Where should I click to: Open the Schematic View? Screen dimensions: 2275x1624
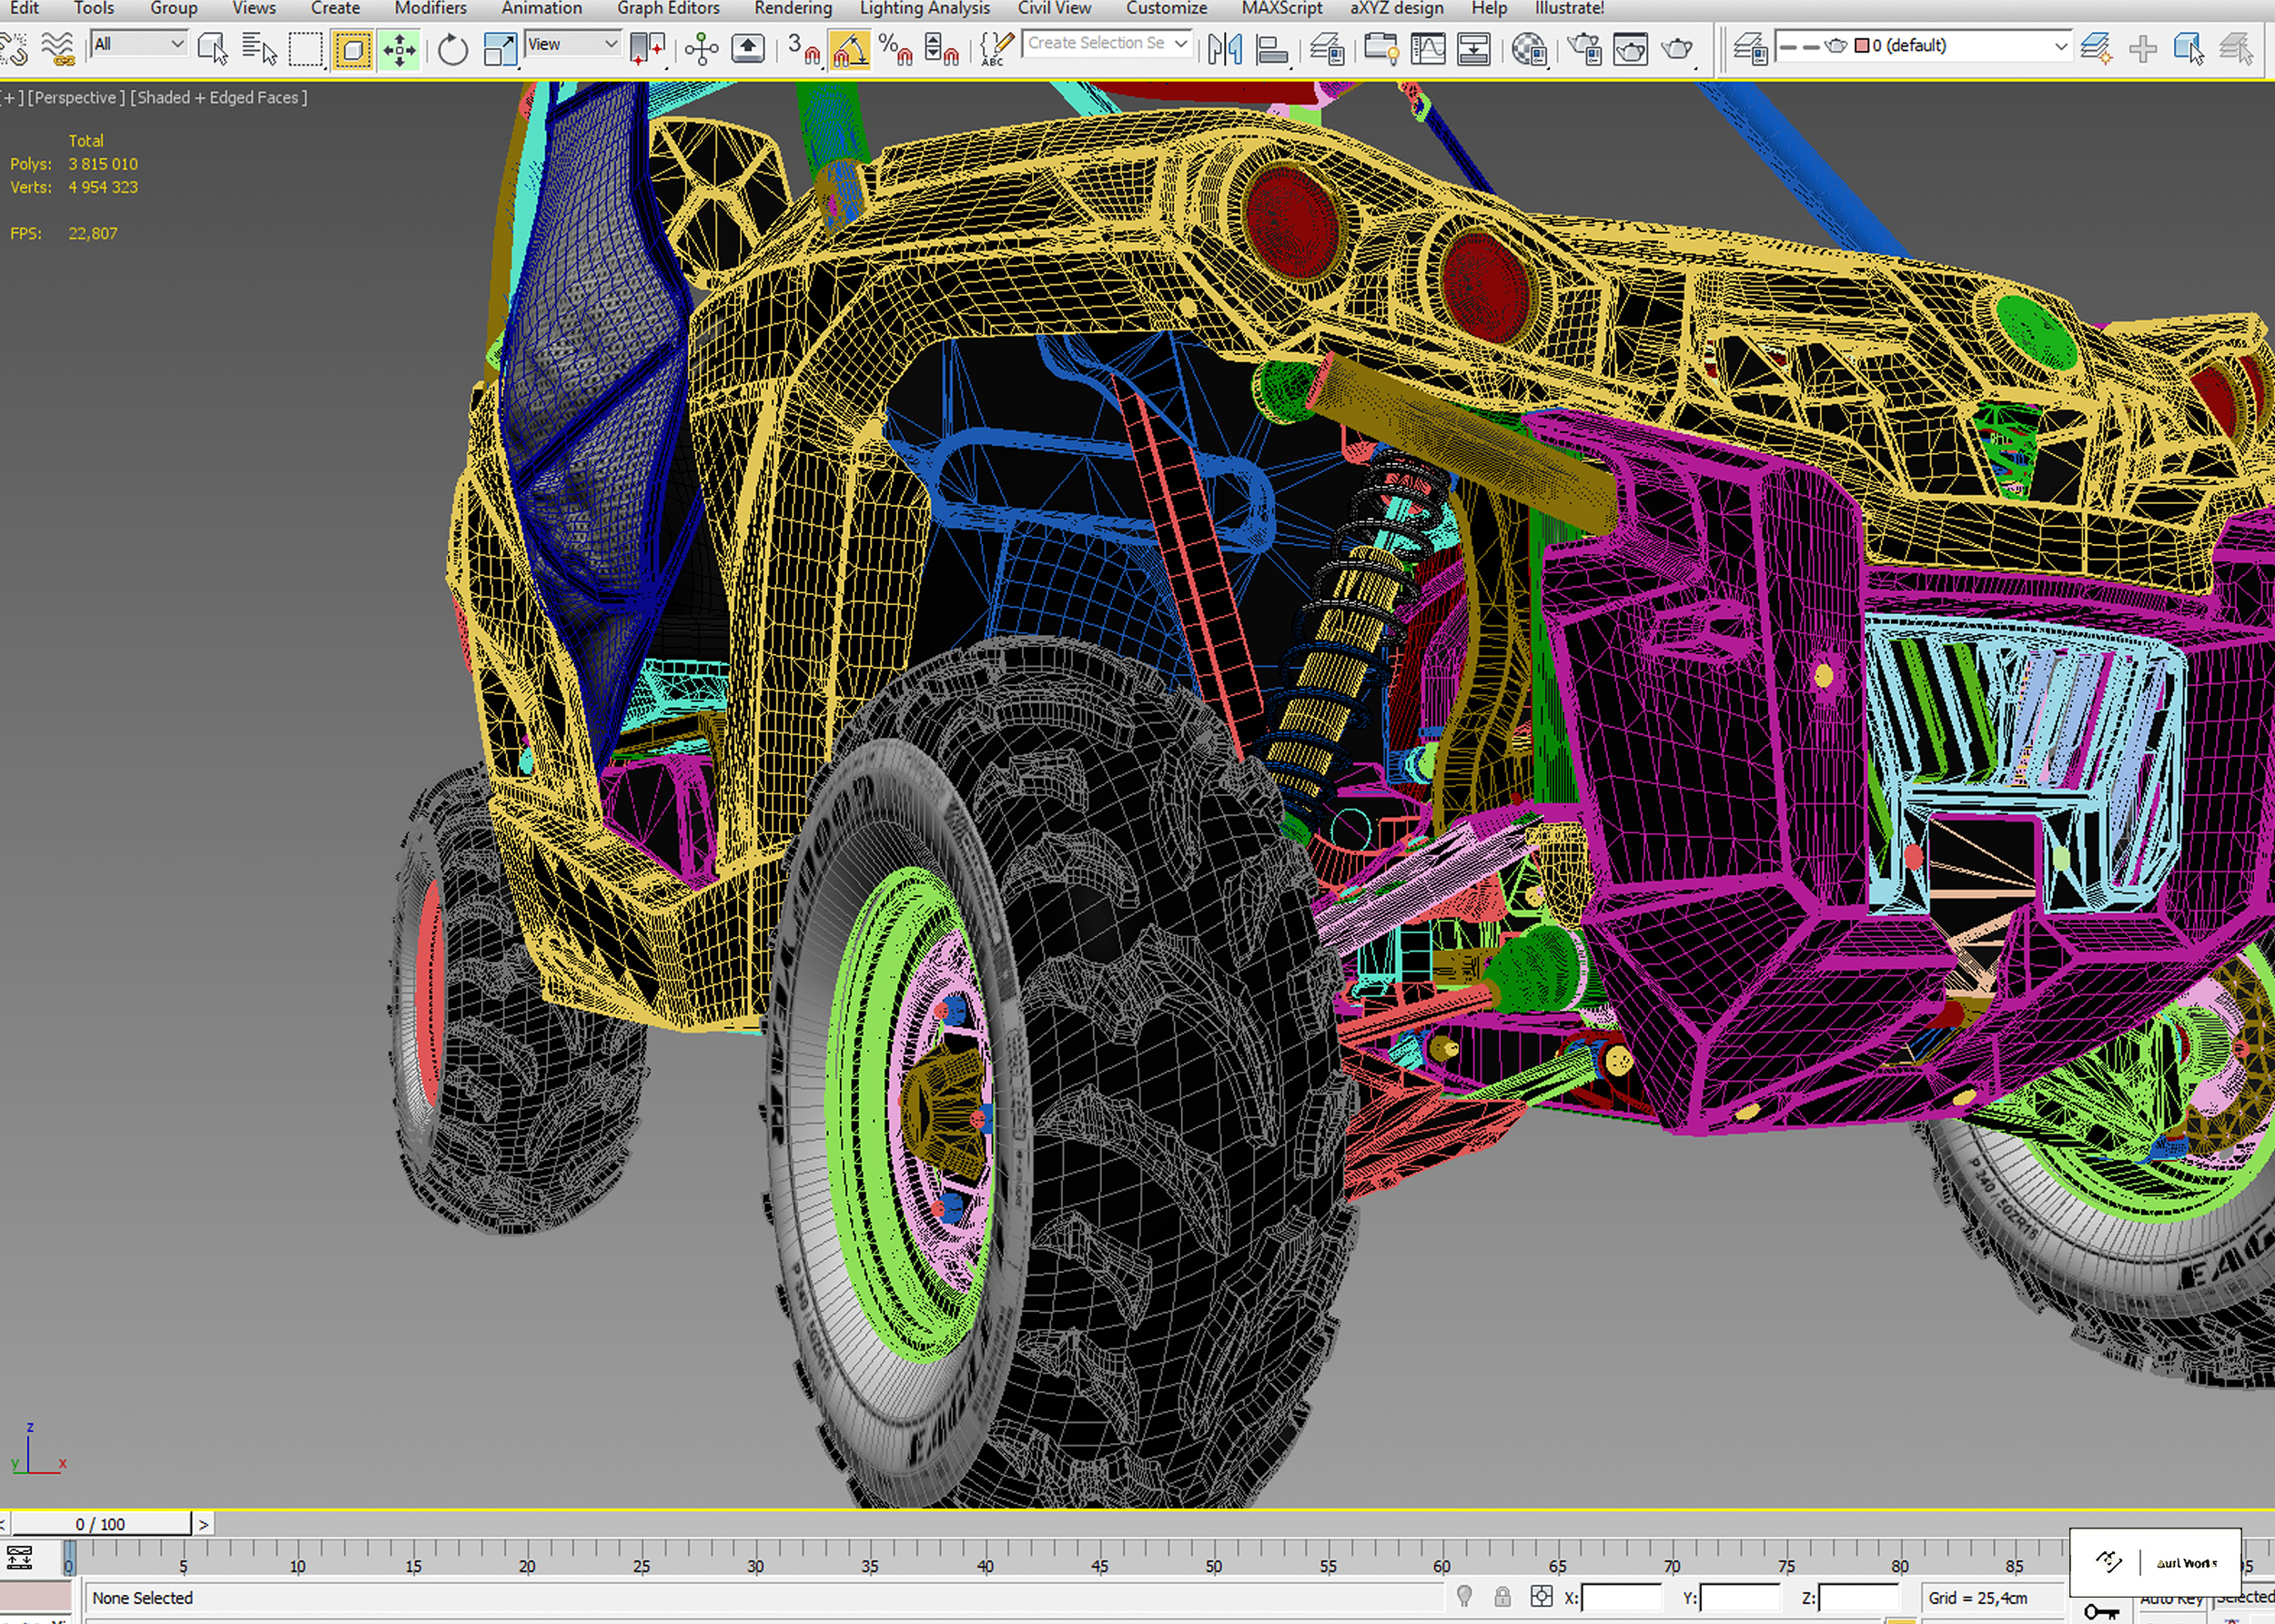pos(1473,49)
